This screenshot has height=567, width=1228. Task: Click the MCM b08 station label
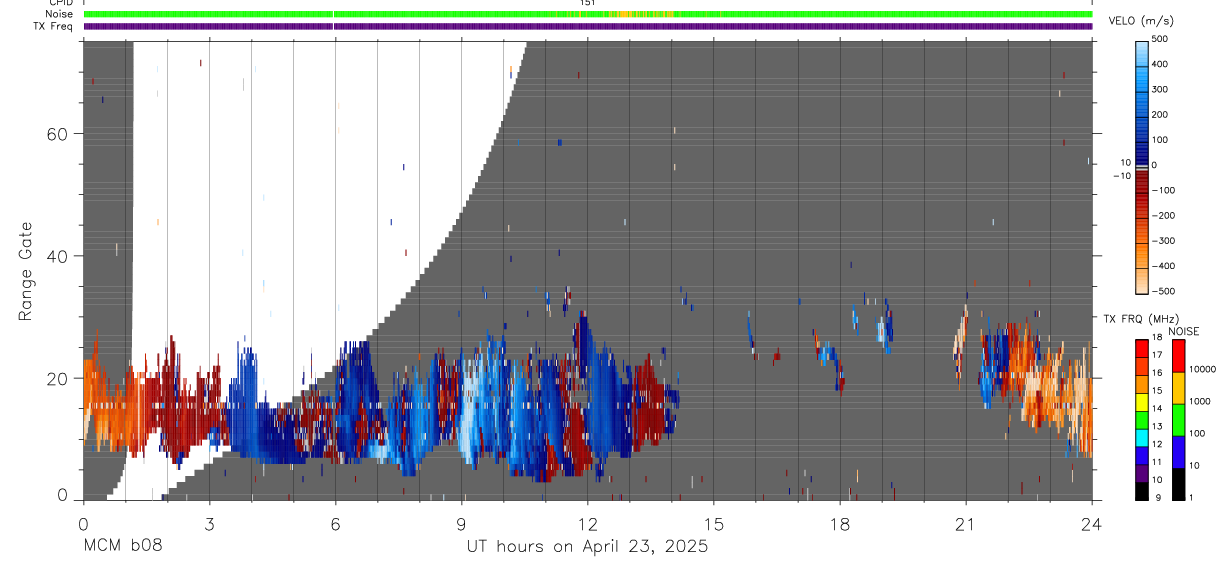(x=121, y=546)
